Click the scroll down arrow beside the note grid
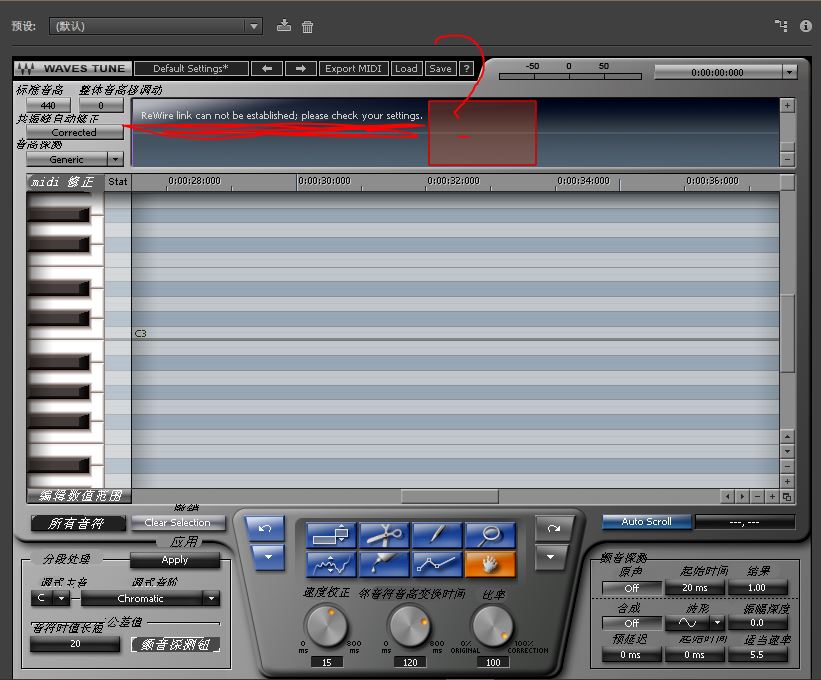821x680 pixels. coord(787,451)
